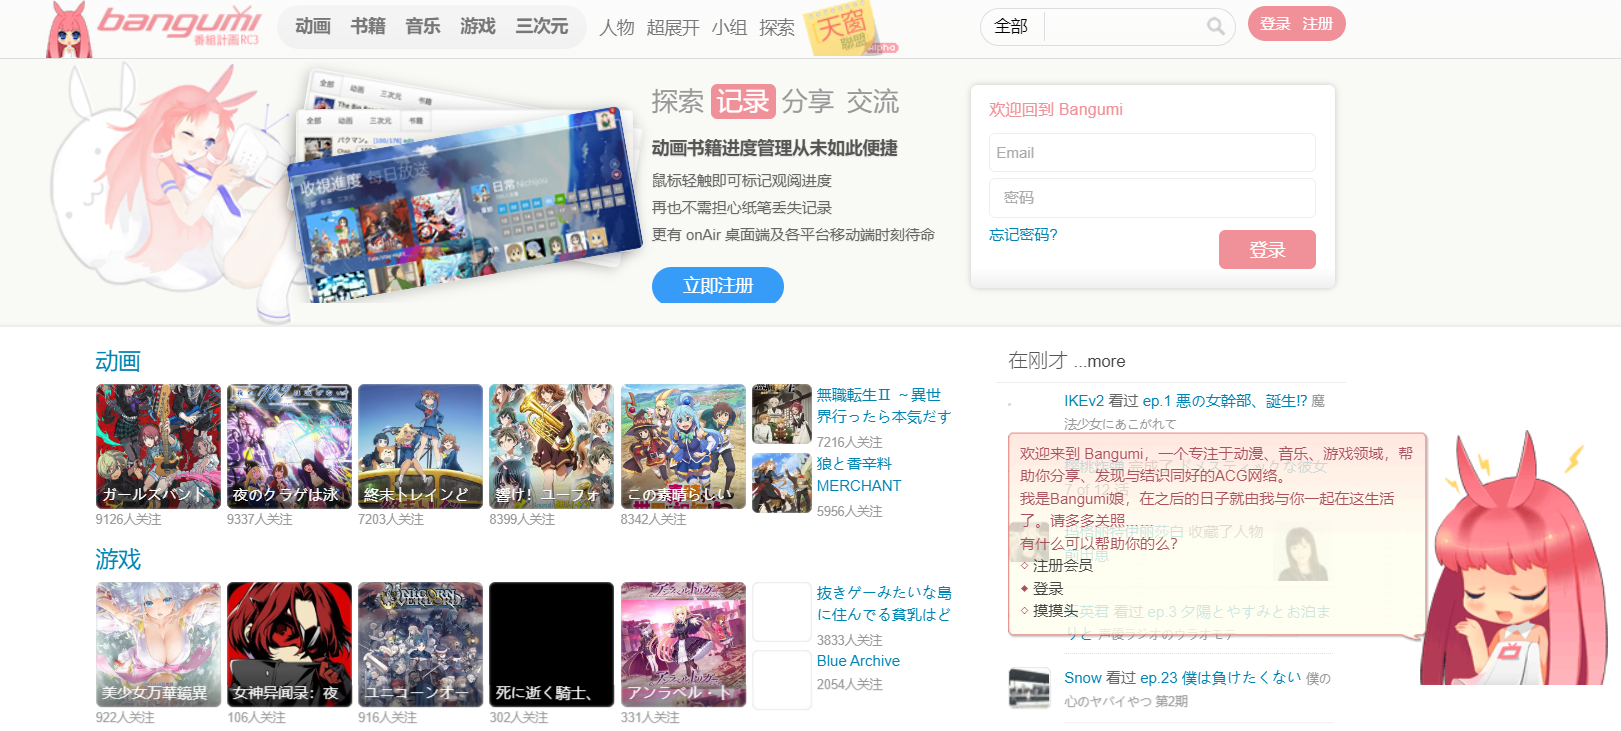This screenshot has height=731, width=1621.
Task: Open the 美少女万華鏡異 game cover
Action: tap(158, 644)
